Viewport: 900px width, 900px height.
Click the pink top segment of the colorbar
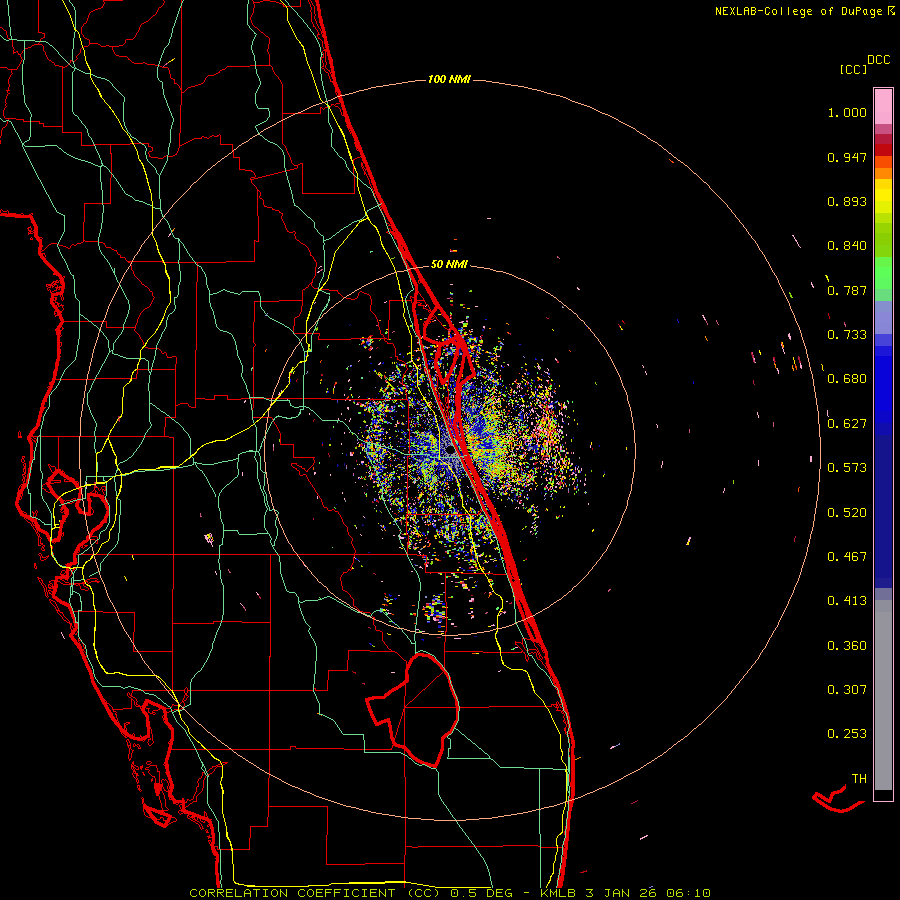[x=883, y=106]
